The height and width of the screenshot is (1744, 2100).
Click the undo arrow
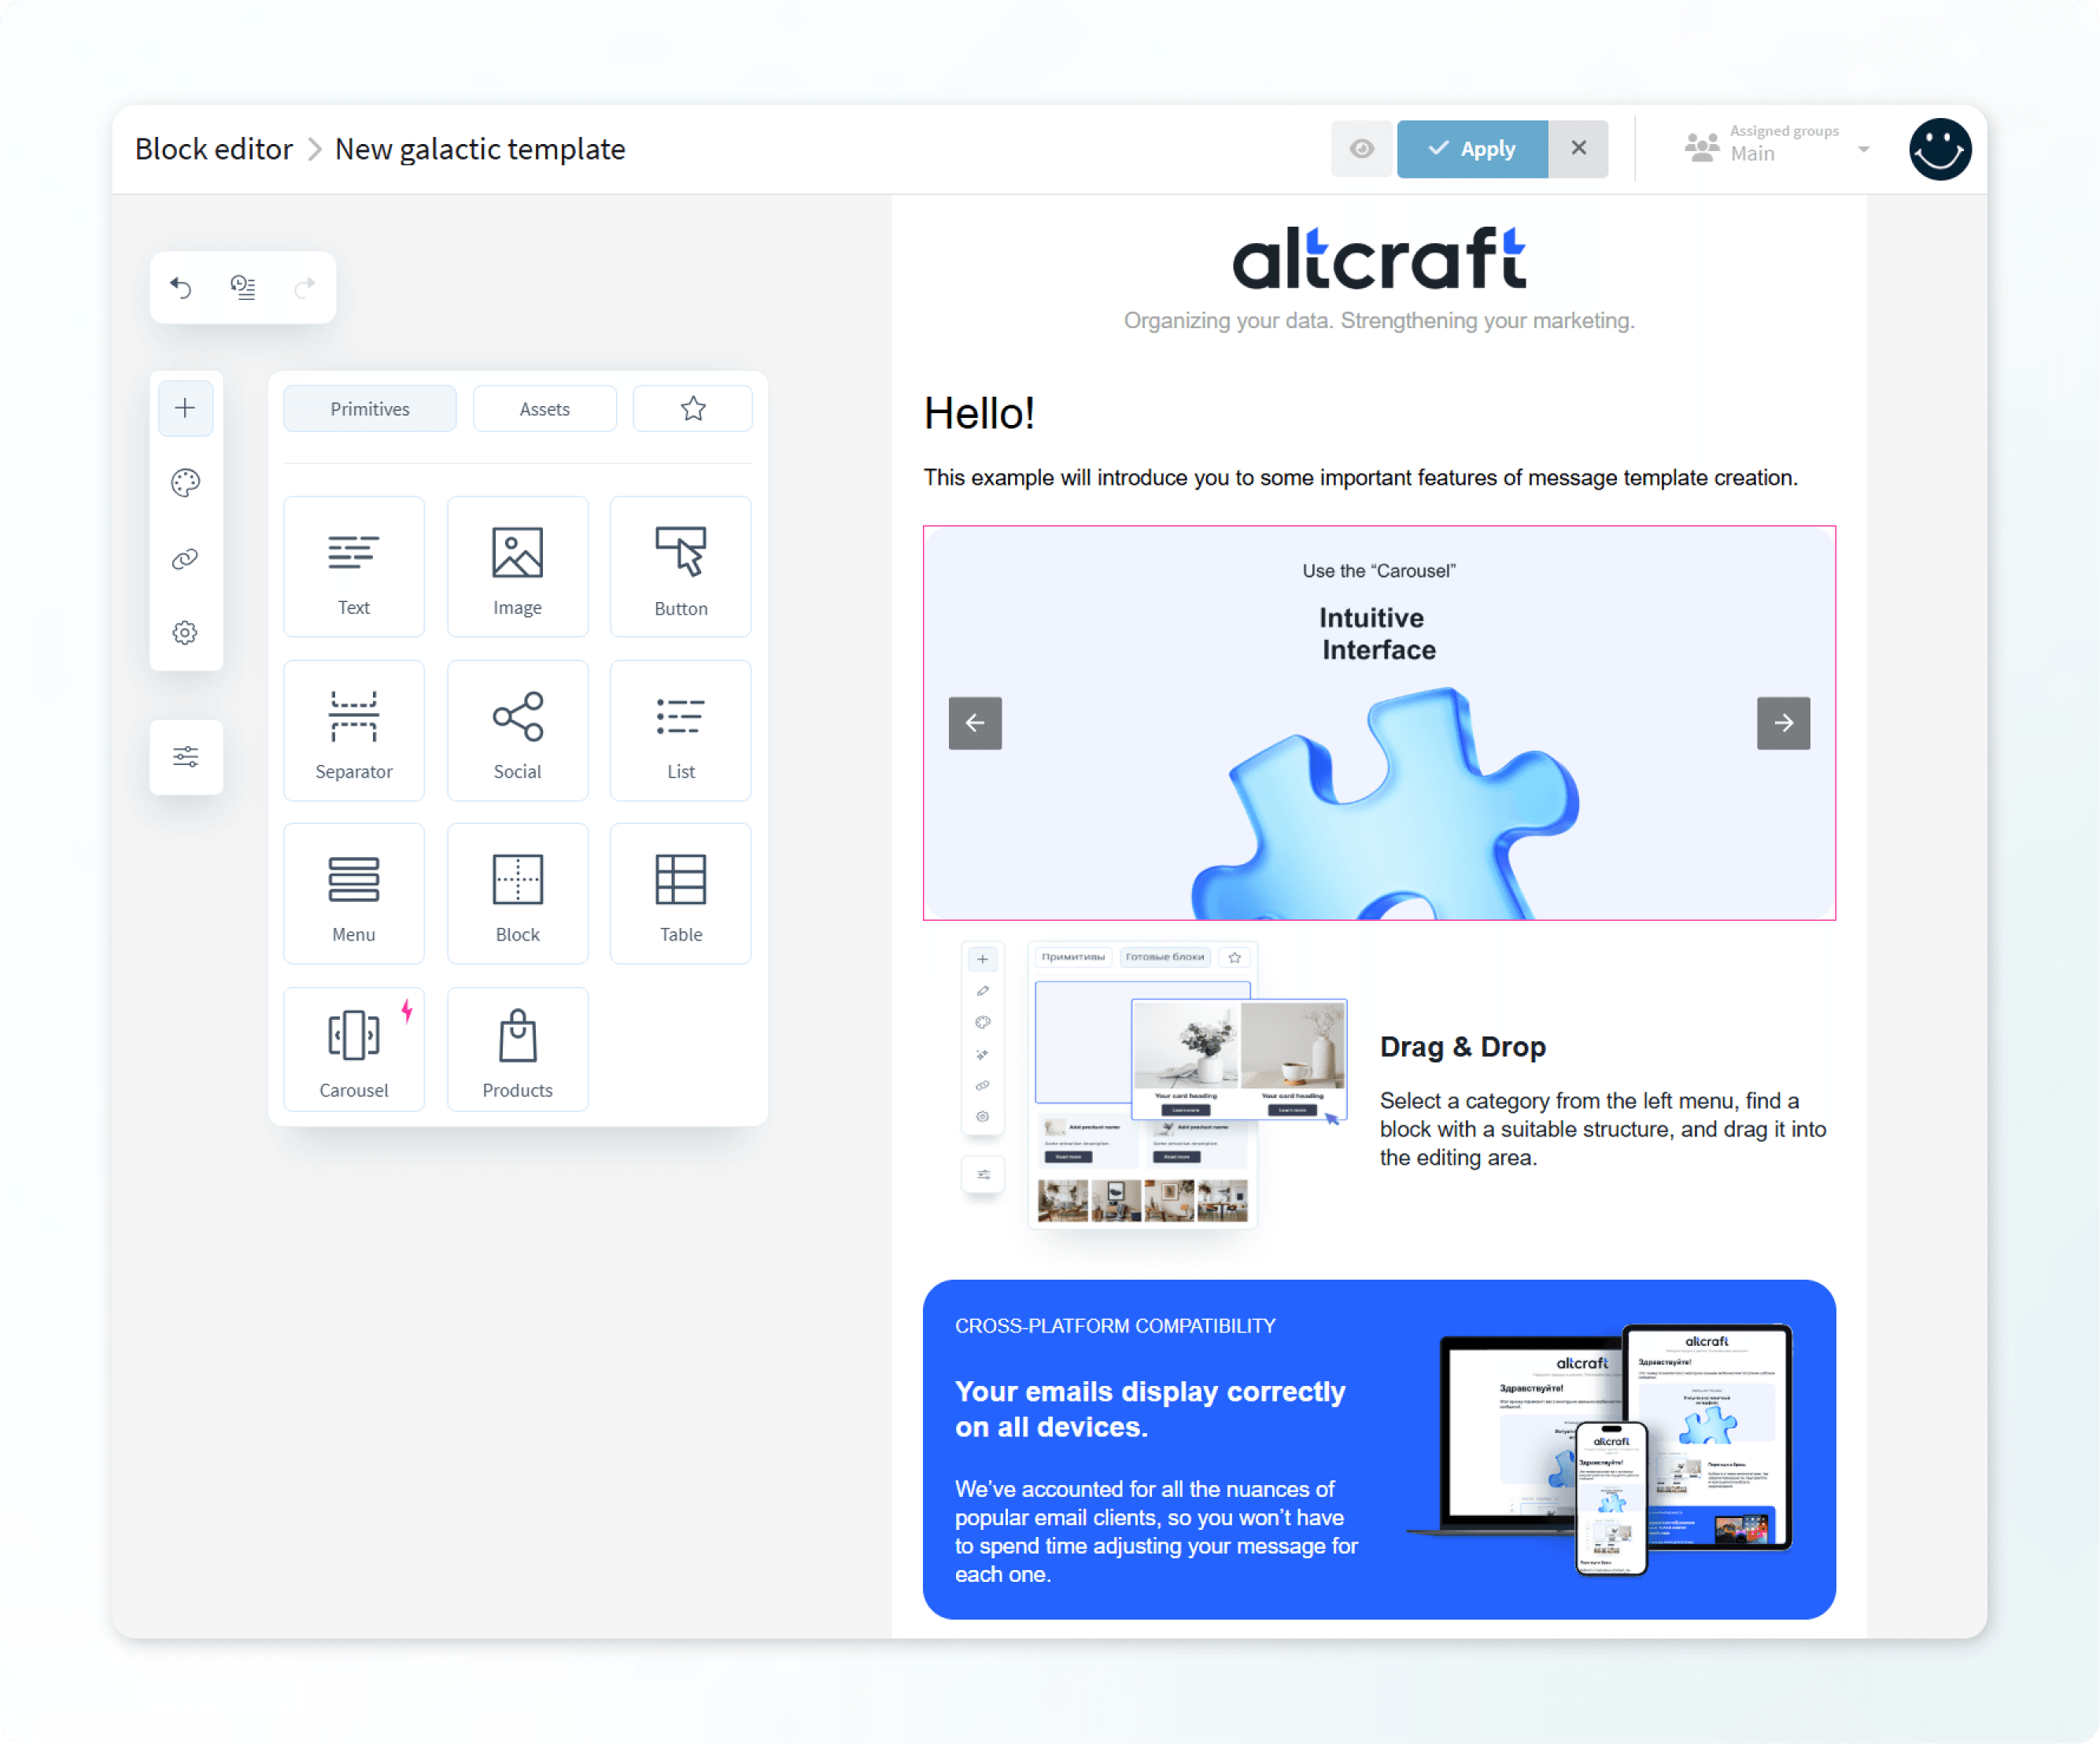[x=181, y=287]
